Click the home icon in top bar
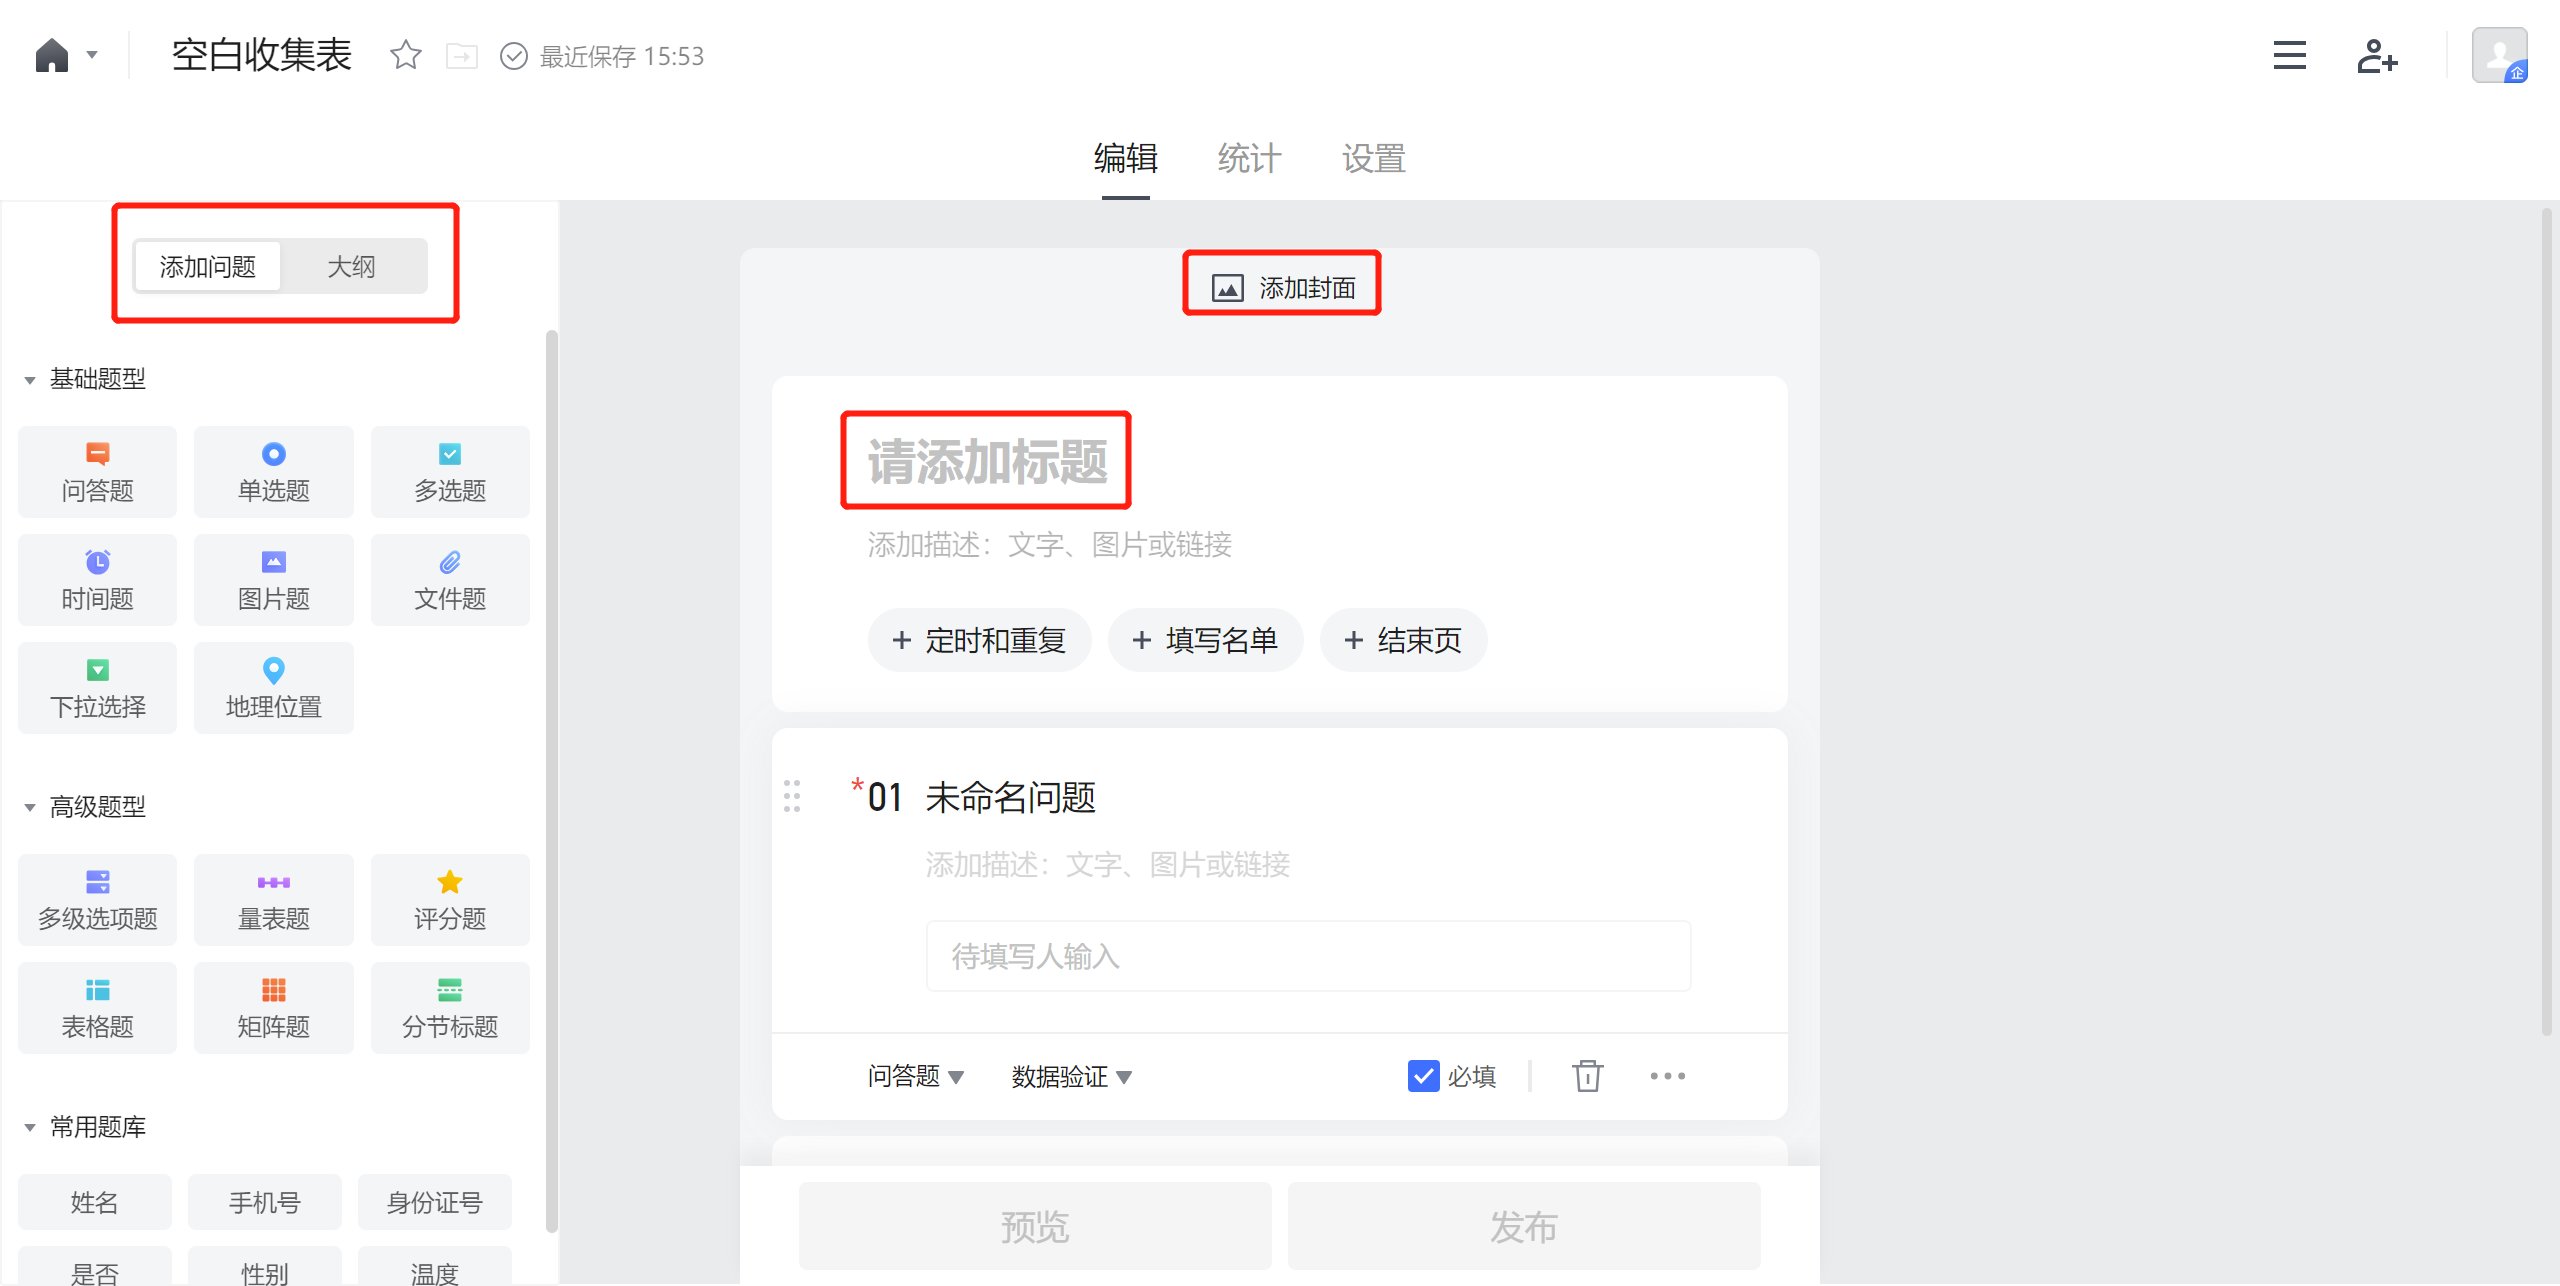Viewport: 2560px width, 1286px height. pyautogui.click(x=52, y=55)
